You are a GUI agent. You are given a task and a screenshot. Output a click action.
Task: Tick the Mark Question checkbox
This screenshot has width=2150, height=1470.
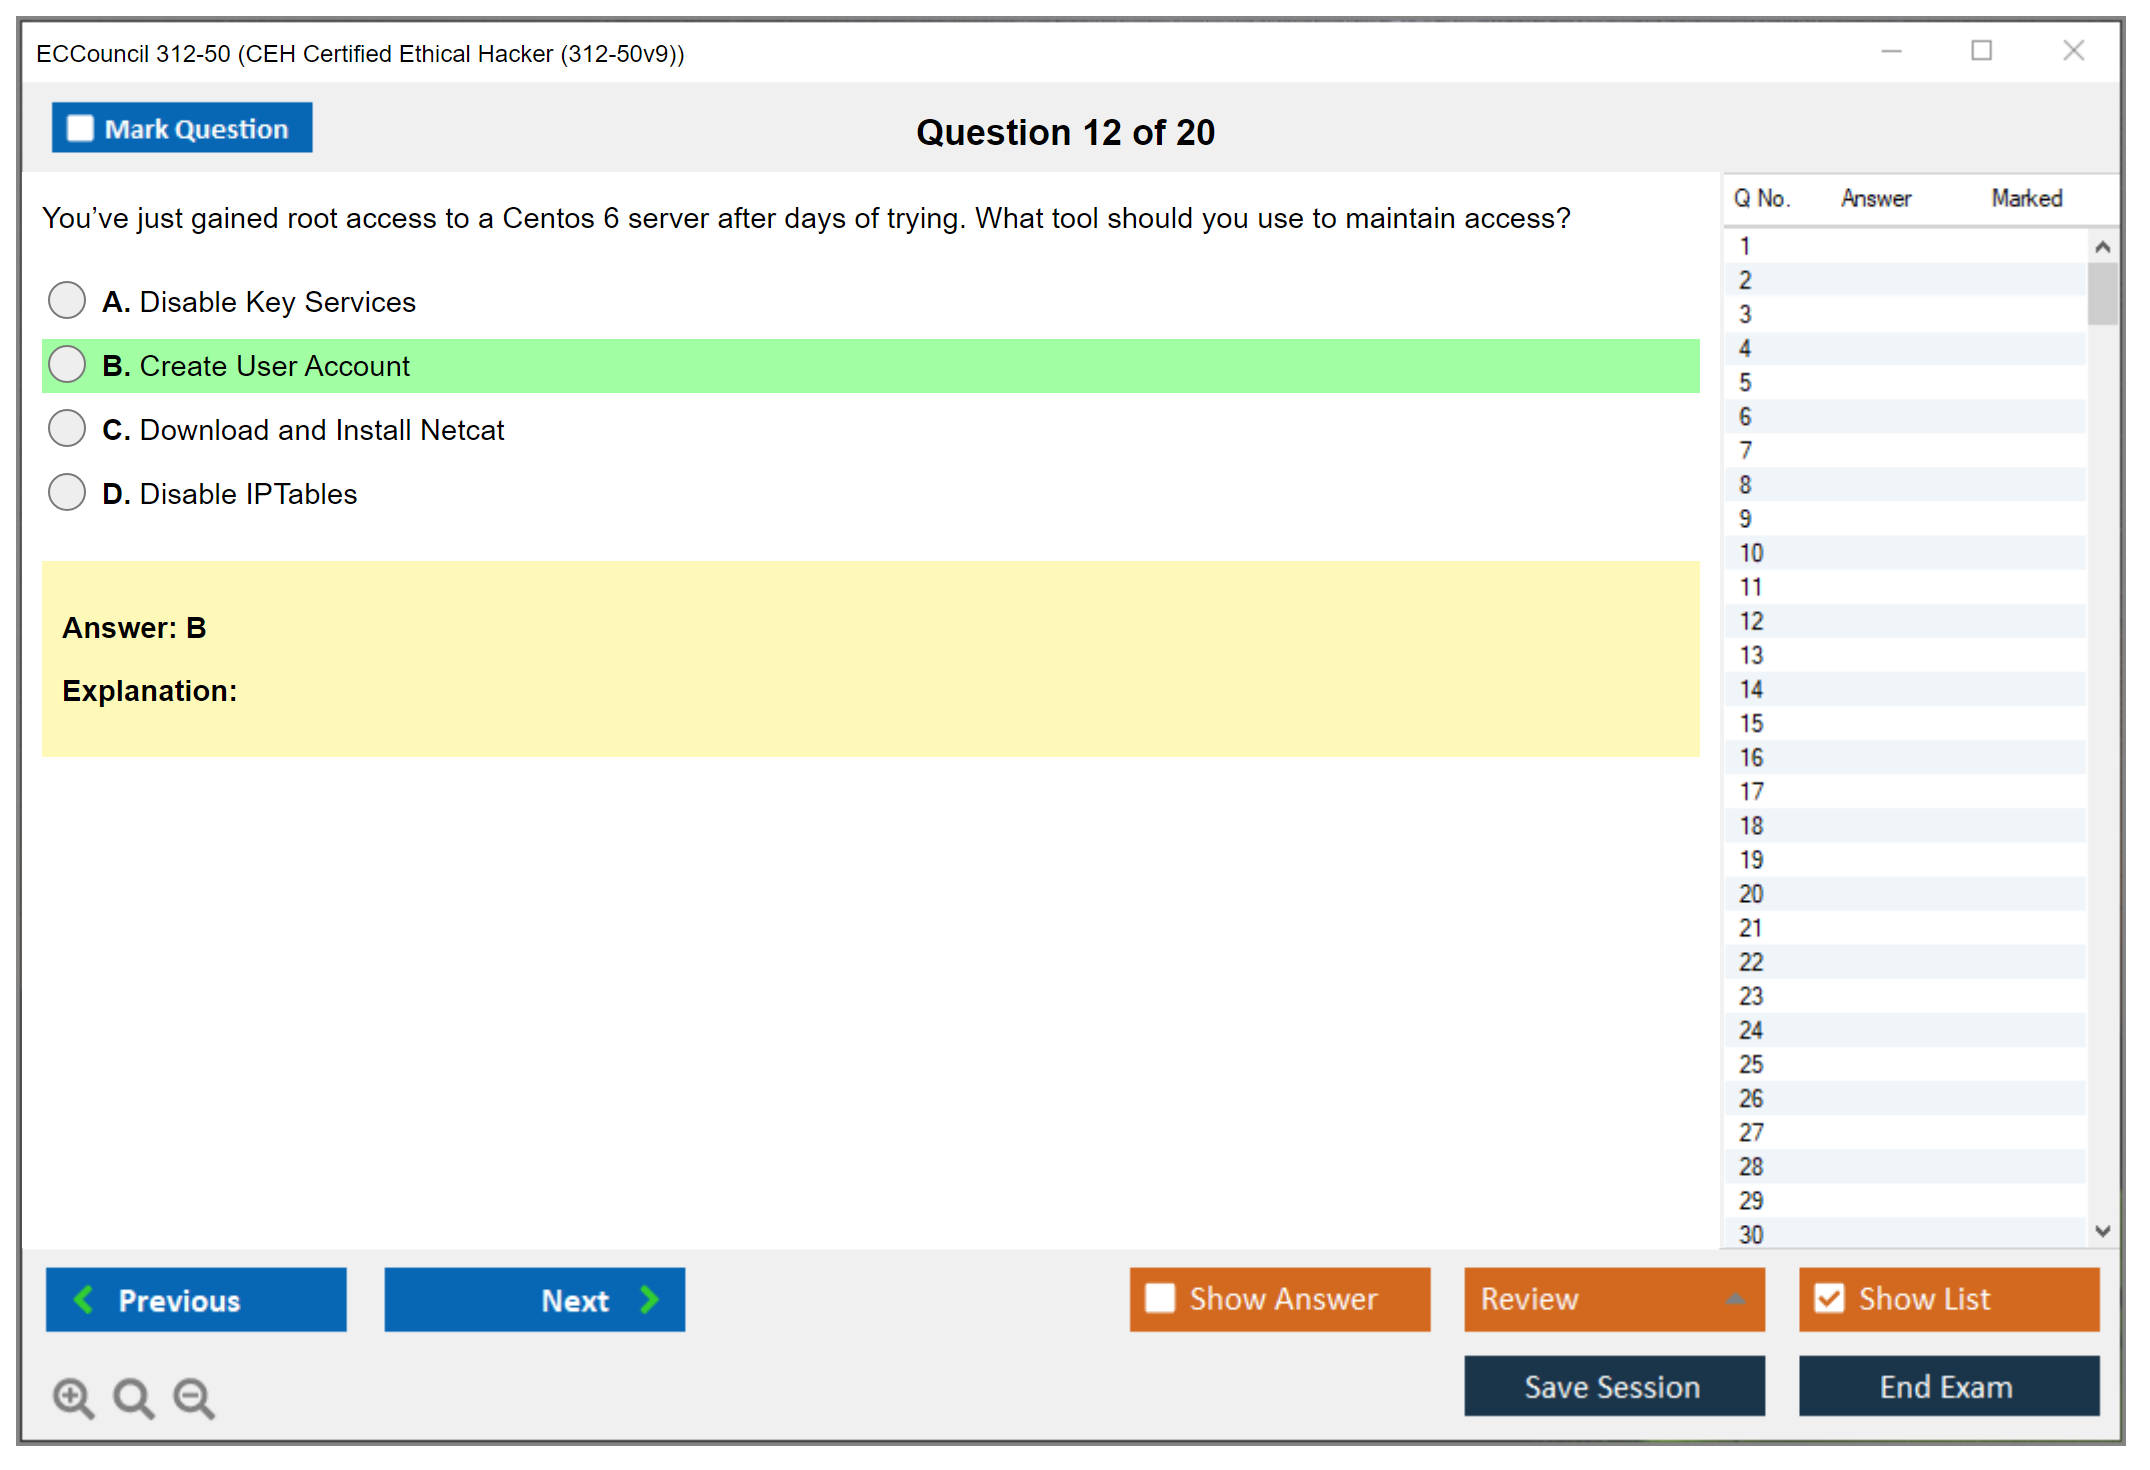[x=80, y=129]
